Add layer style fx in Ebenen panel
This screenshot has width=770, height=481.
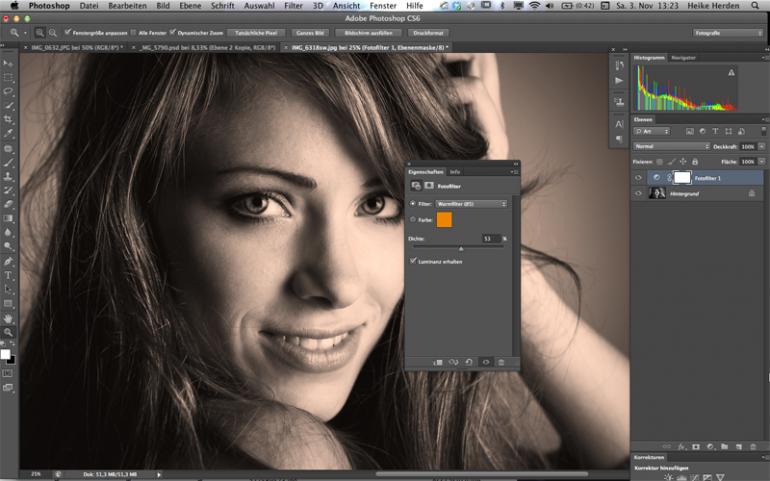(x=681, y=447)
